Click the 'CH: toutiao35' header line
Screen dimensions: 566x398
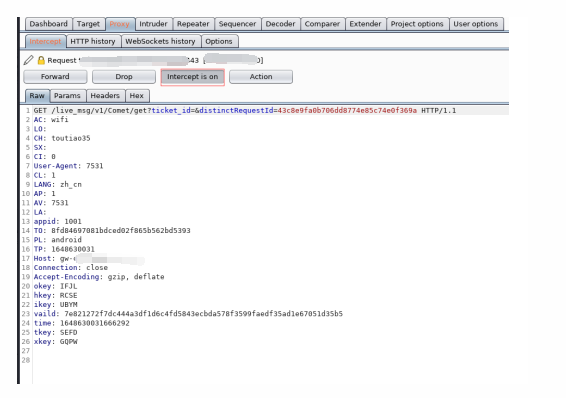tap(62, 138)
